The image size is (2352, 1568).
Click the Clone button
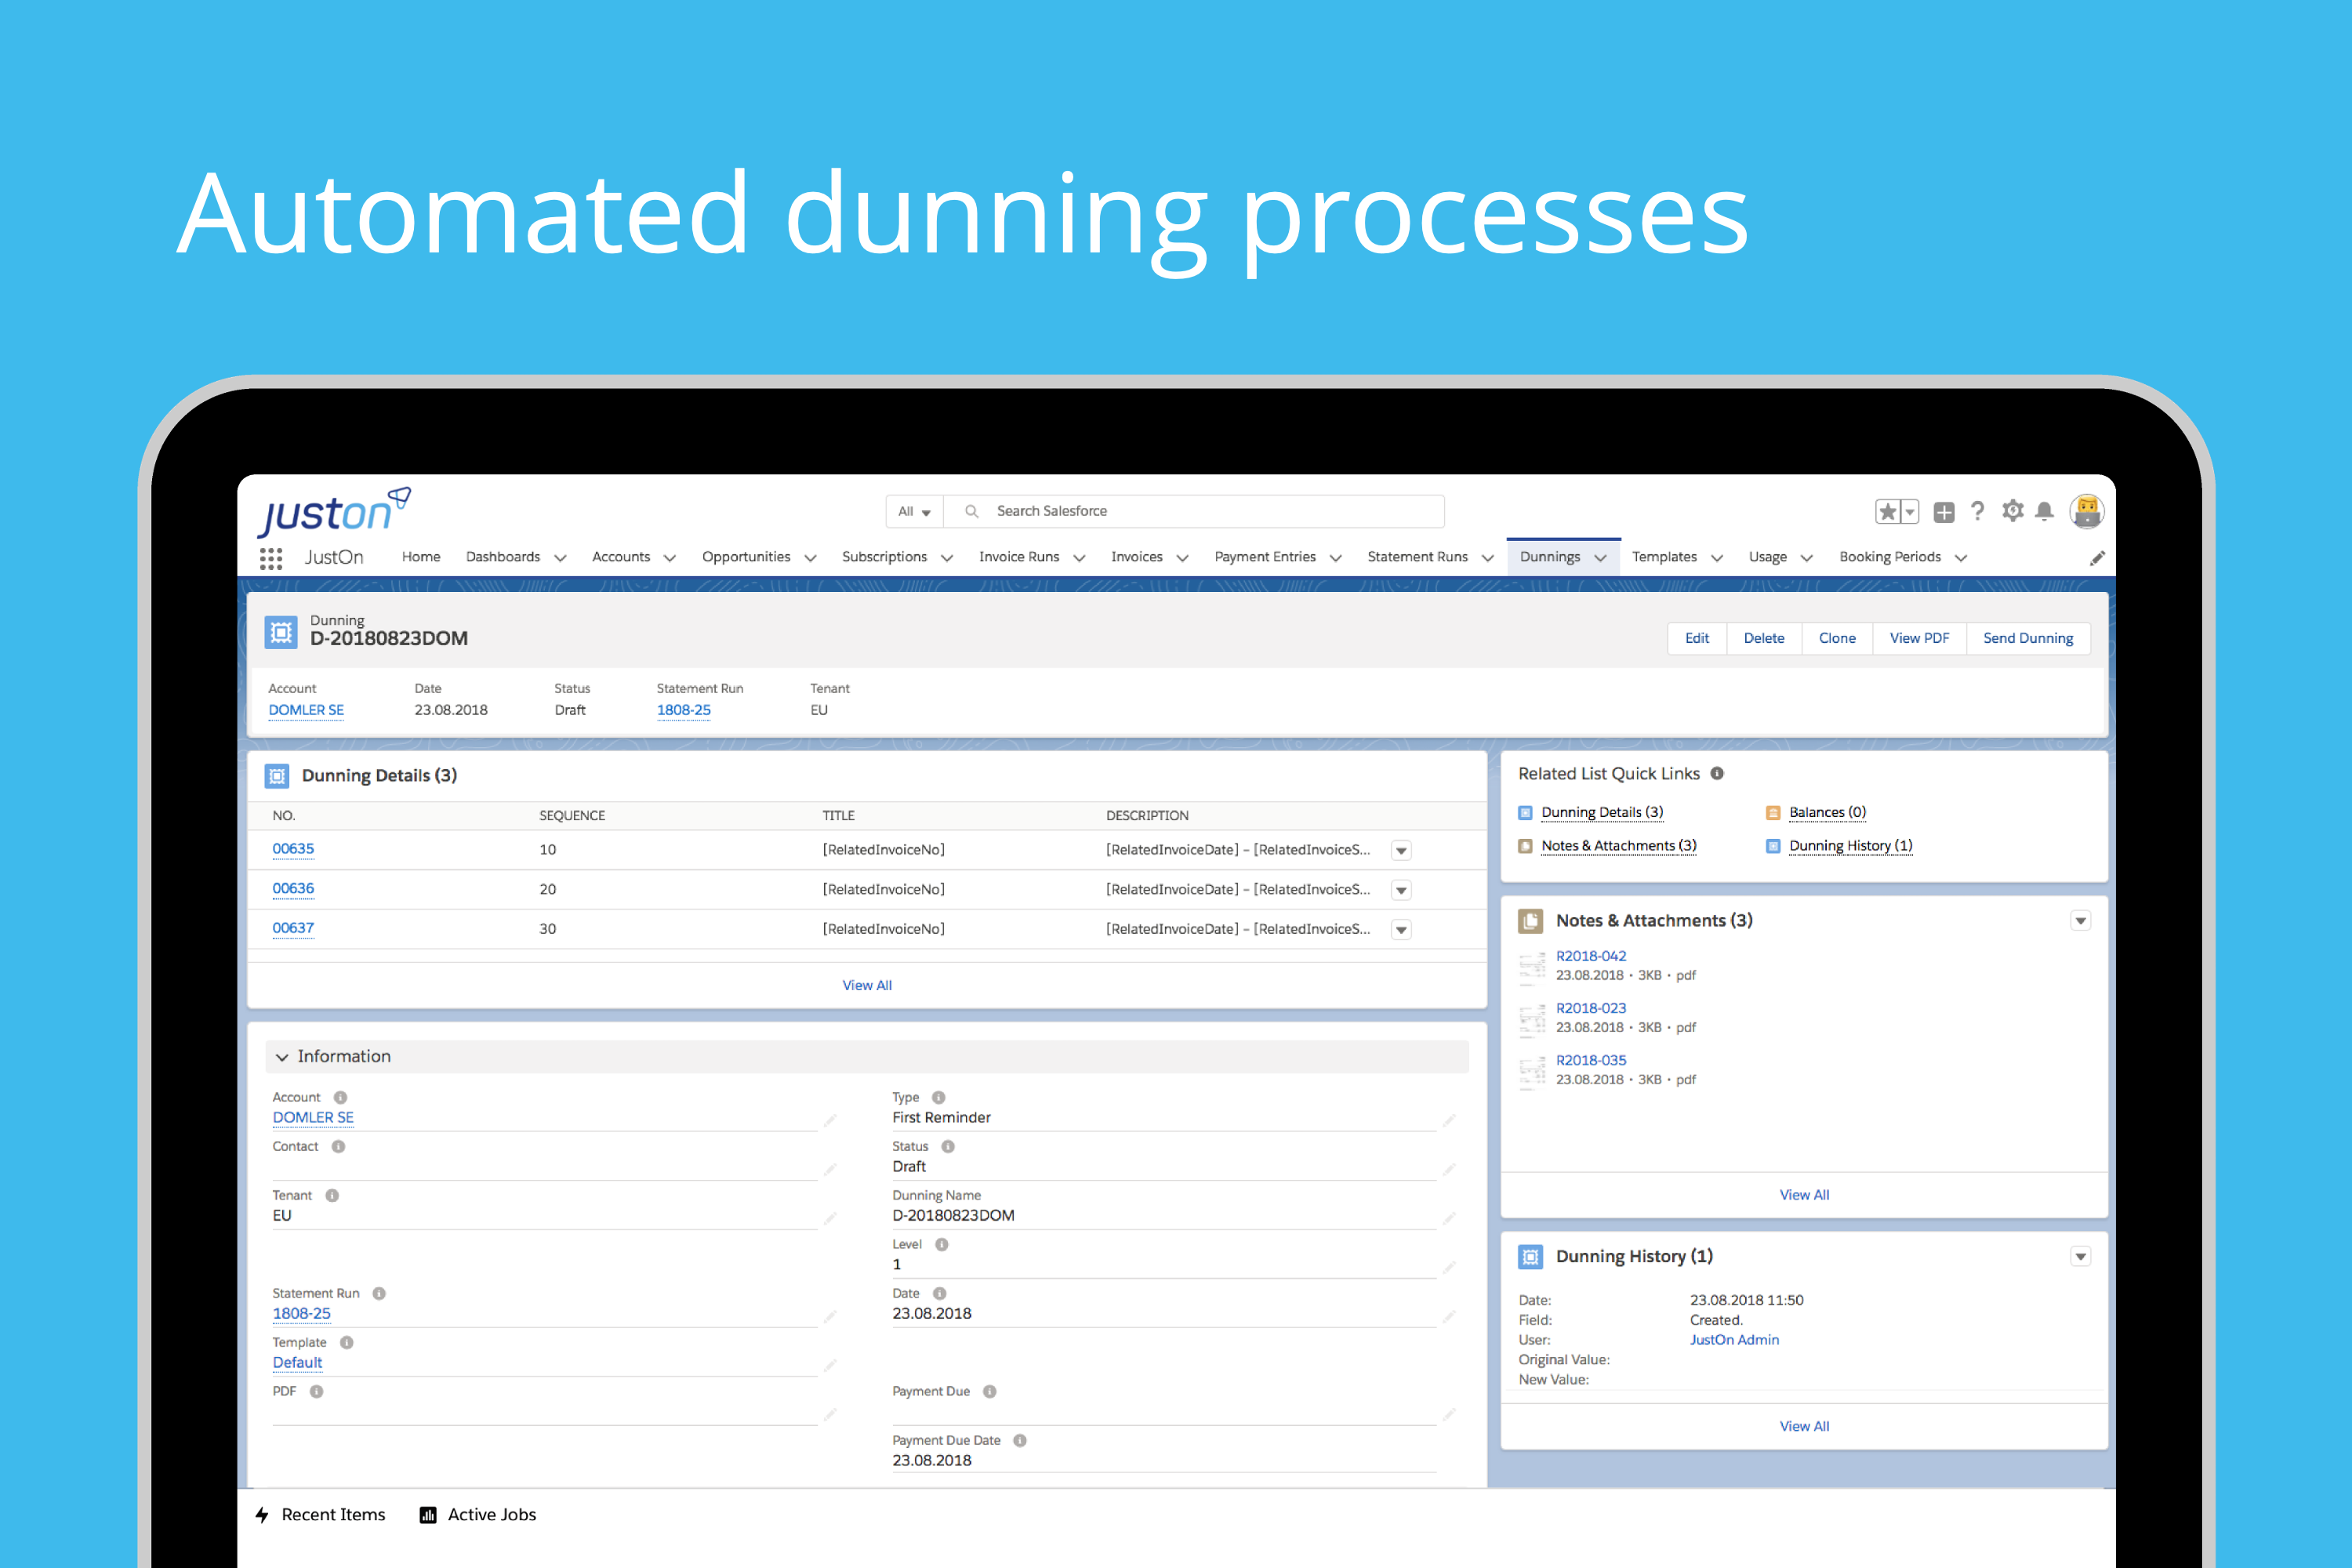[x=1837, y=638]
